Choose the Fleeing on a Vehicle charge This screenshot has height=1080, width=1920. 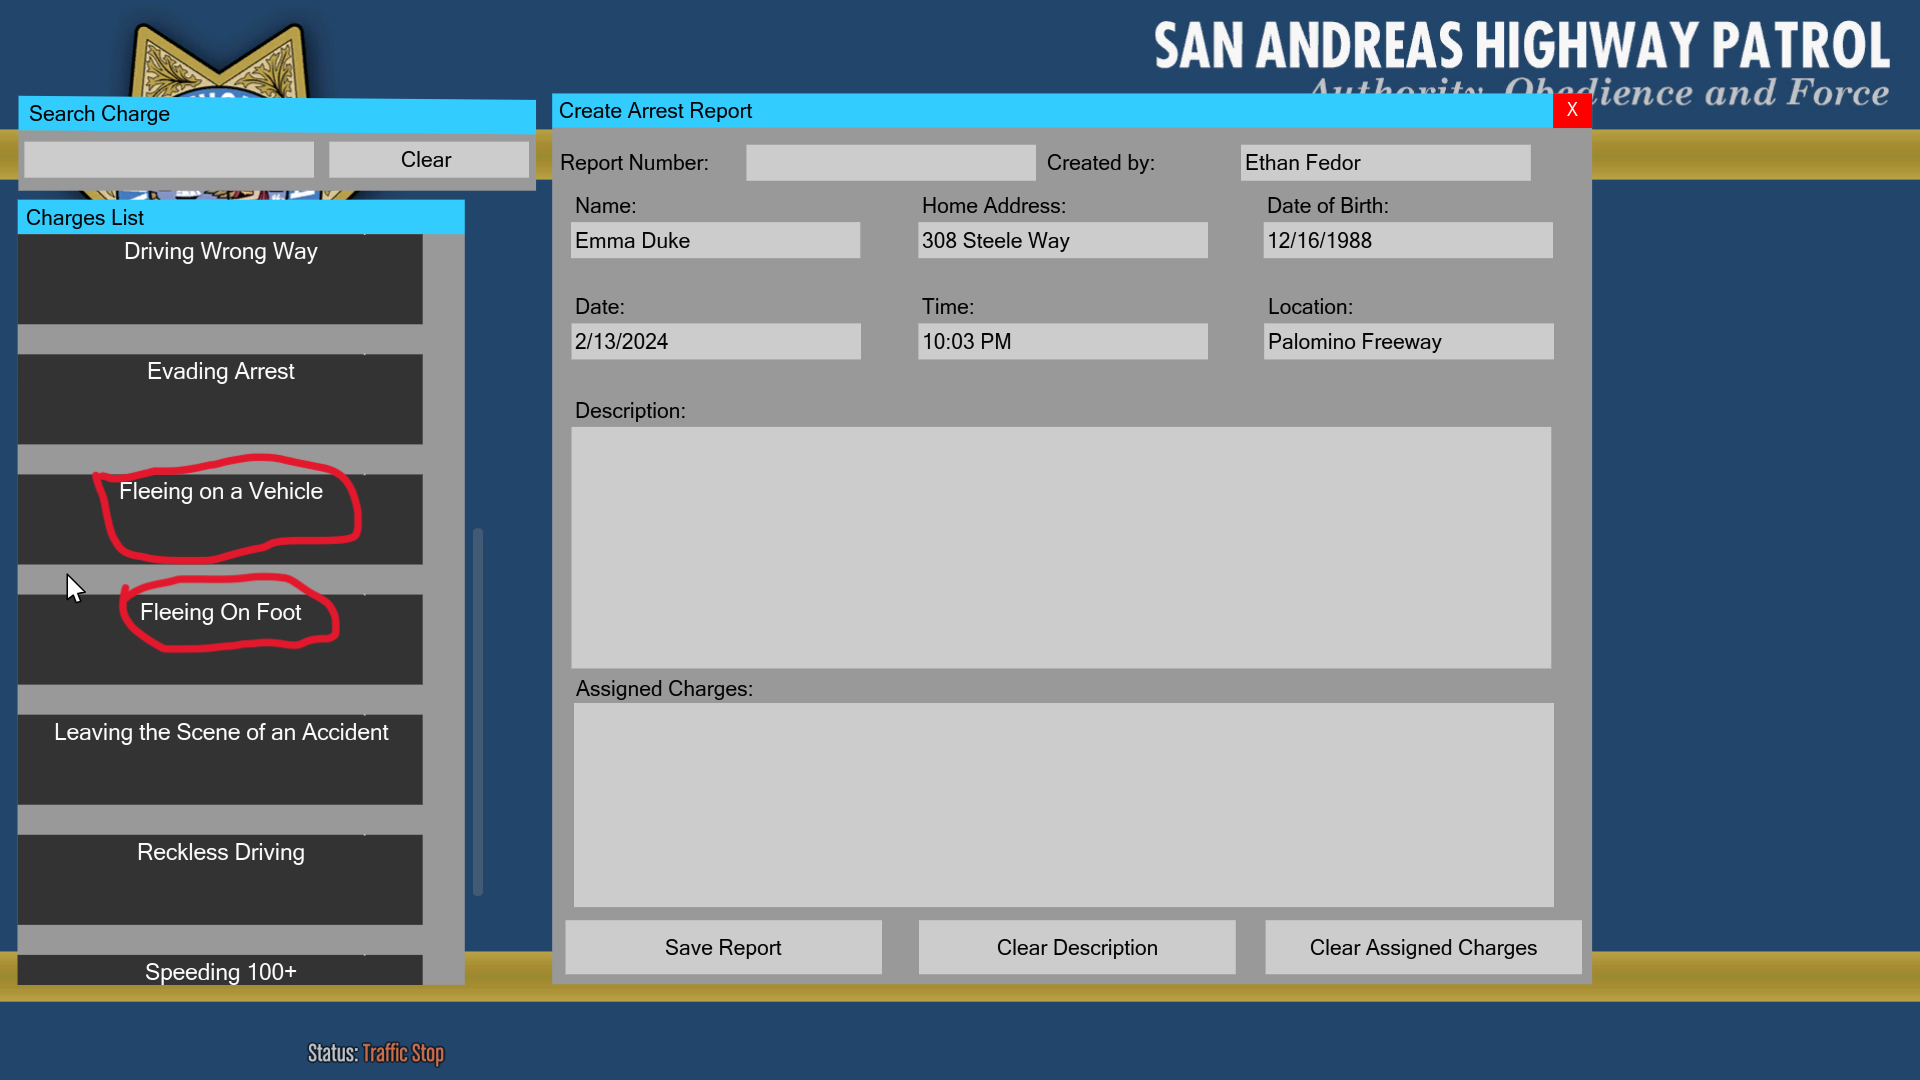coord(220,518)
